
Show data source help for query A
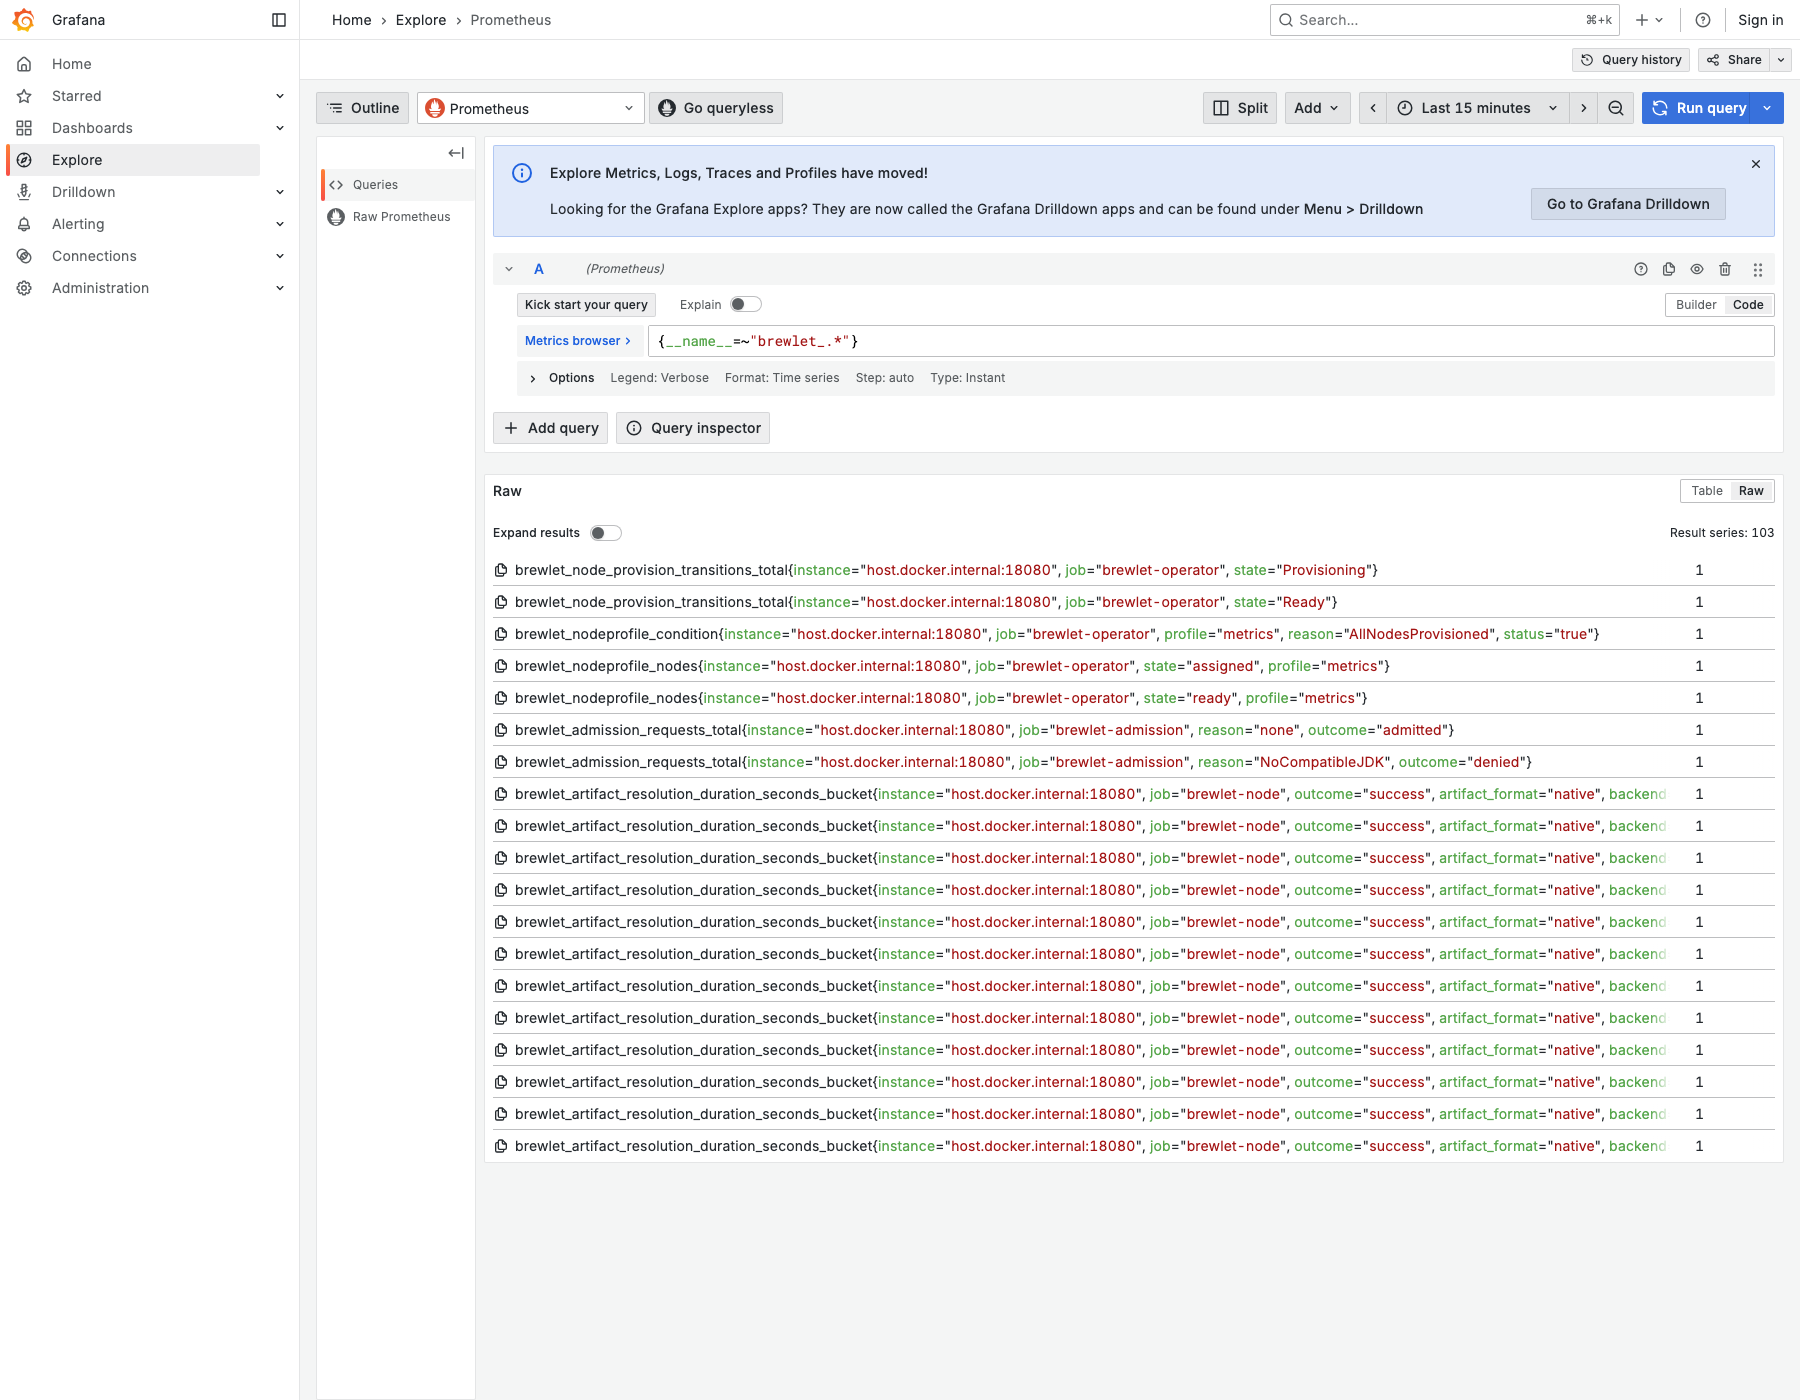click(1641, 269)
